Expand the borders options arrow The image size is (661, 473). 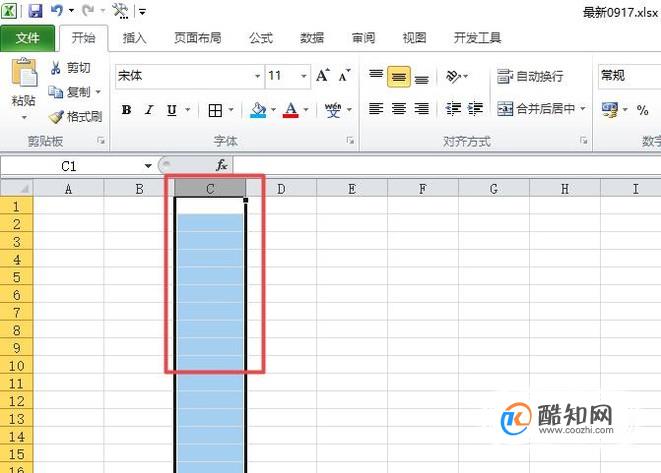(231, 110)
